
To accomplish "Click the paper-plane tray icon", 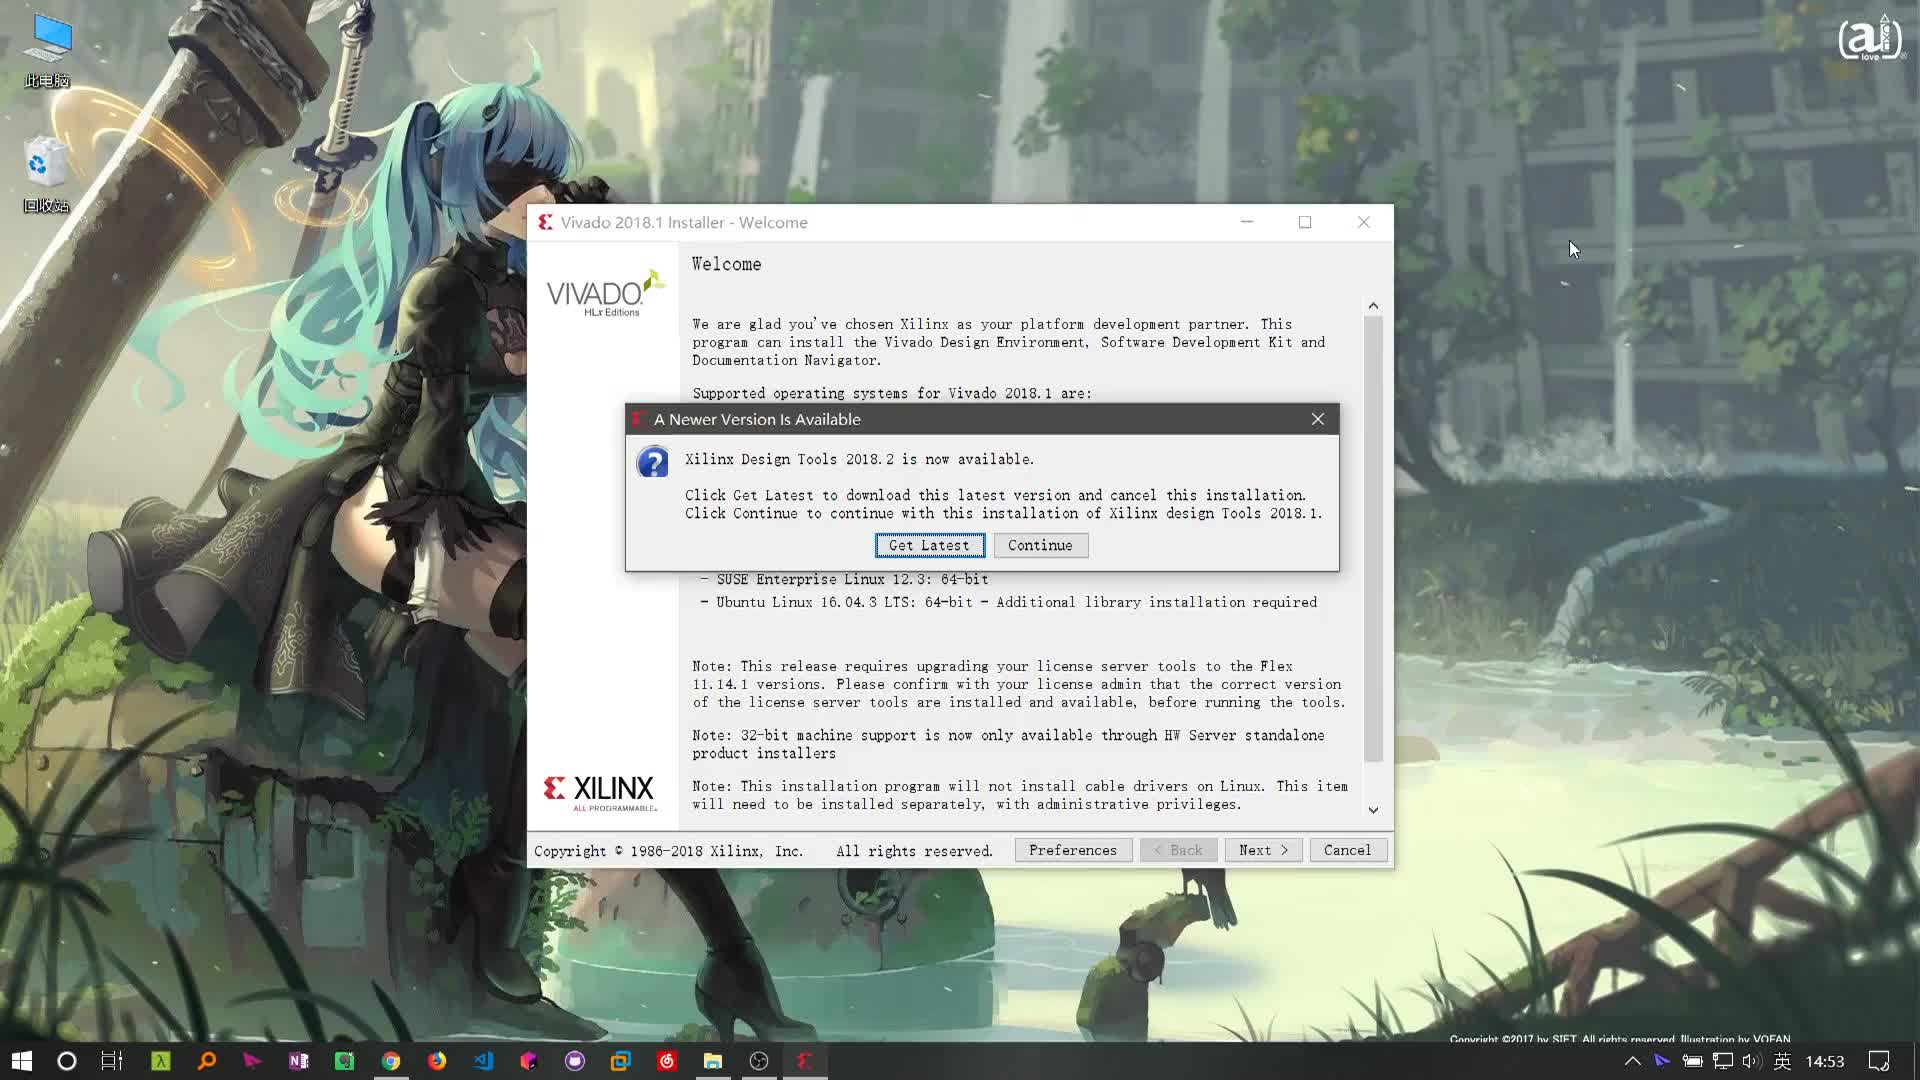I will tap(1662, 1061).
